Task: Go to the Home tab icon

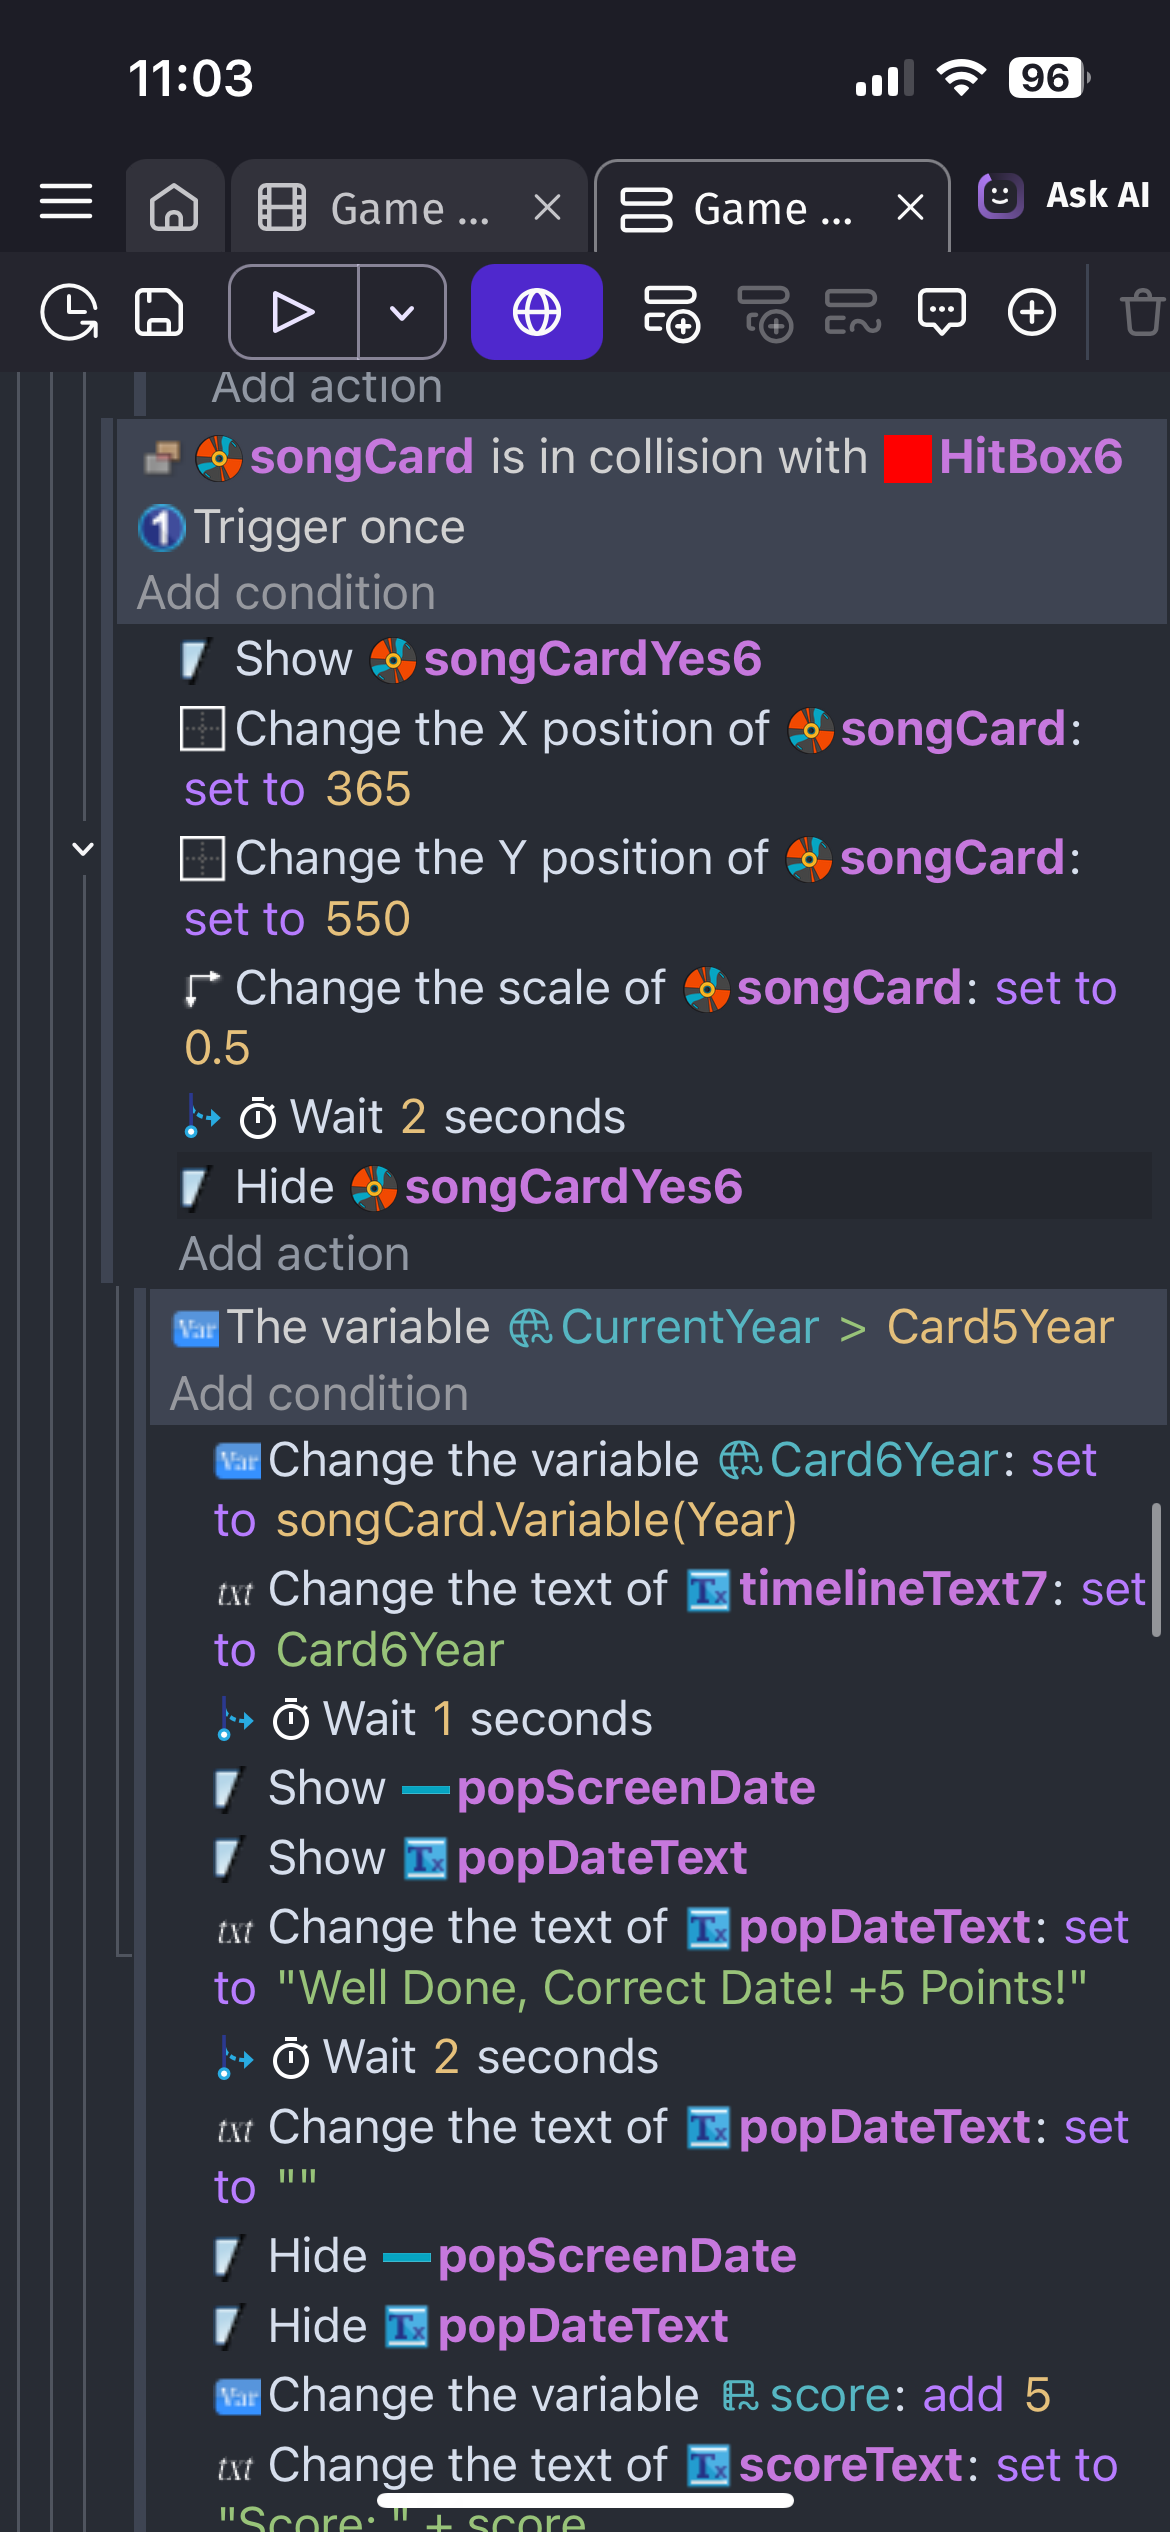Action: tap(174, 207)
